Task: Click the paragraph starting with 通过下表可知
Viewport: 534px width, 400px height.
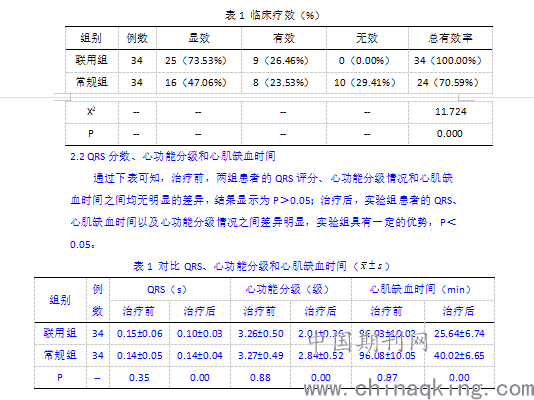Action: 263,211
